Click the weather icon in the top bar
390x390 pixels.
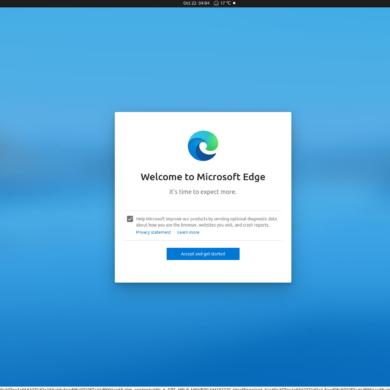(x=216, y=3)
